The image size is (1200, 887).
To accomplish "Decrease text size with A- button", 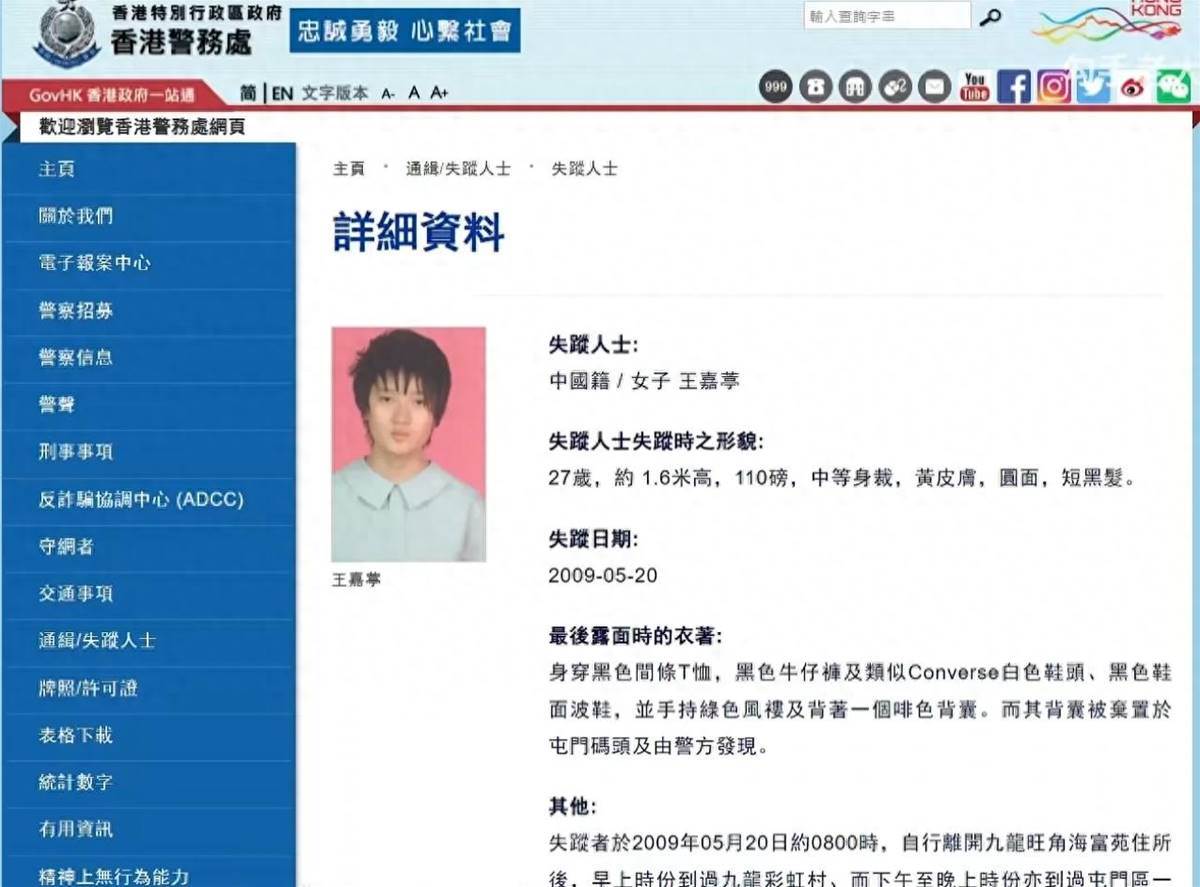I will coord(388,94).
